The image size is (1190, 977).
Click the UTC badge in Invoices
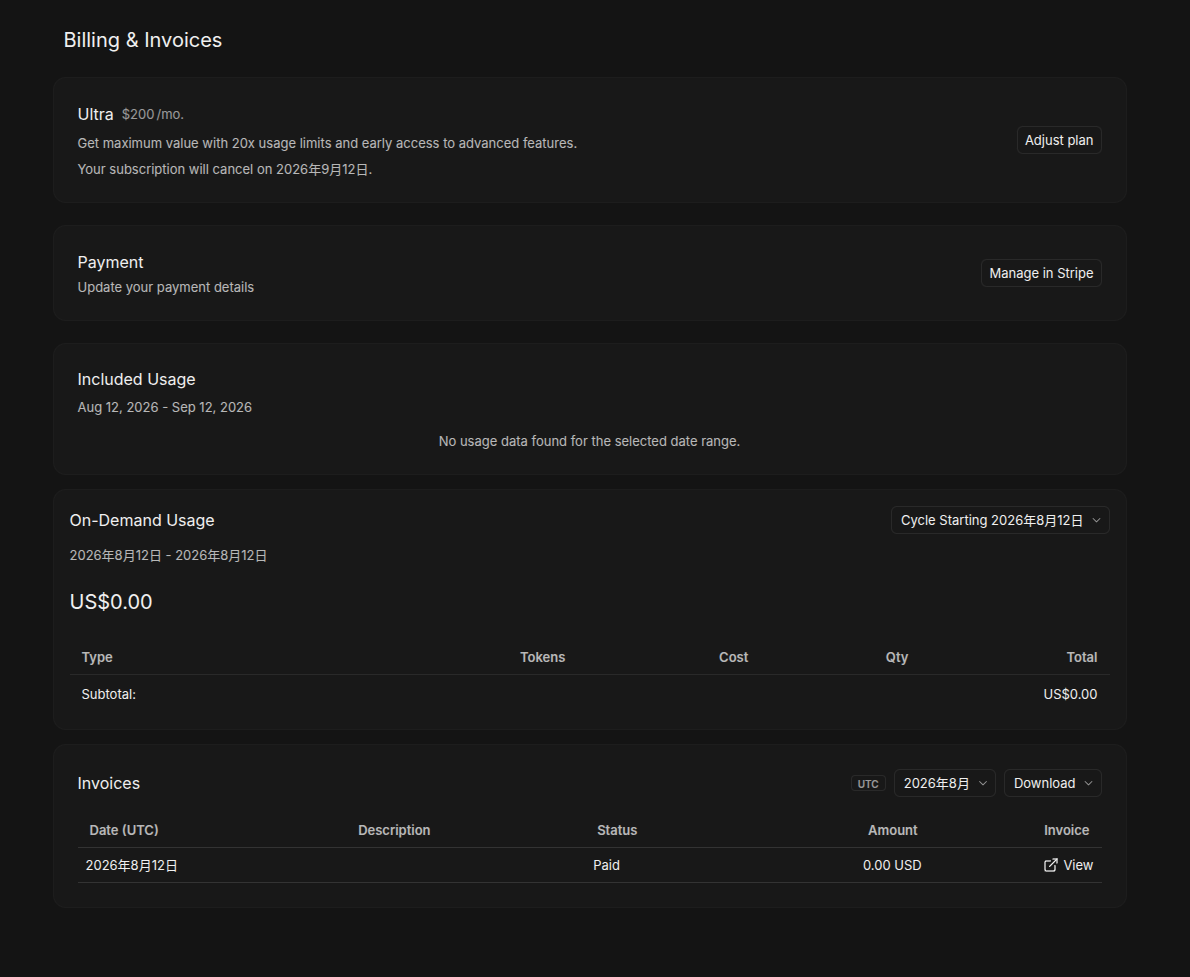[867, 784]
